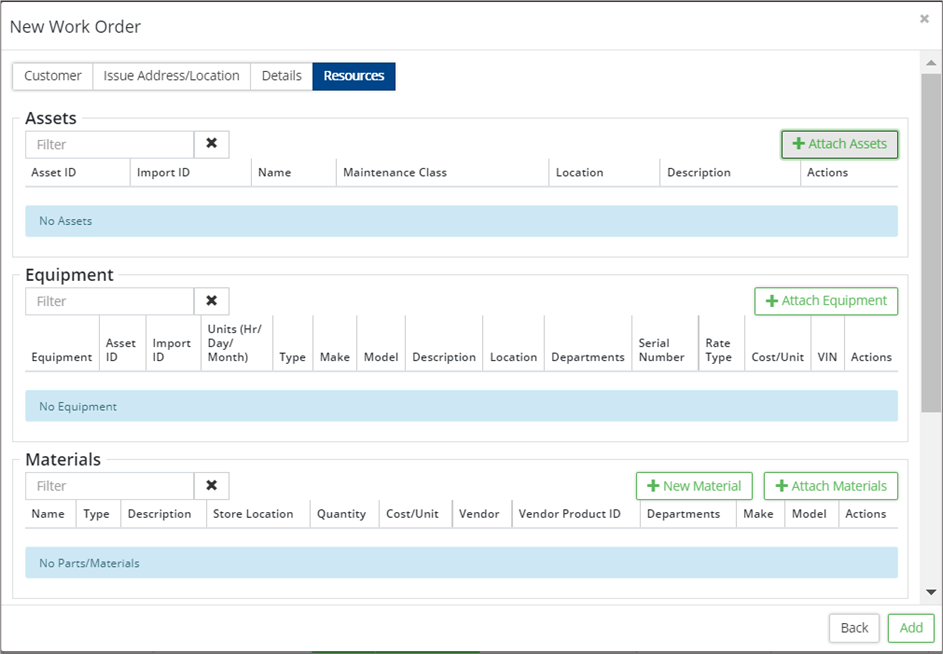
Task: Select the Resources tab
Action: [x=354, y=76]
